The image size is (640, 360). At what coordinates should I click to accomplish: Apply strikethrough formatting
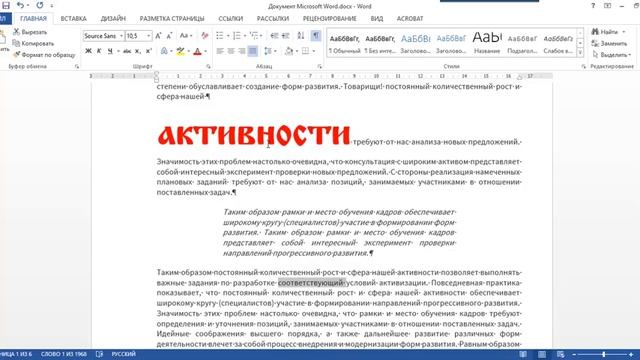point(127,51)
